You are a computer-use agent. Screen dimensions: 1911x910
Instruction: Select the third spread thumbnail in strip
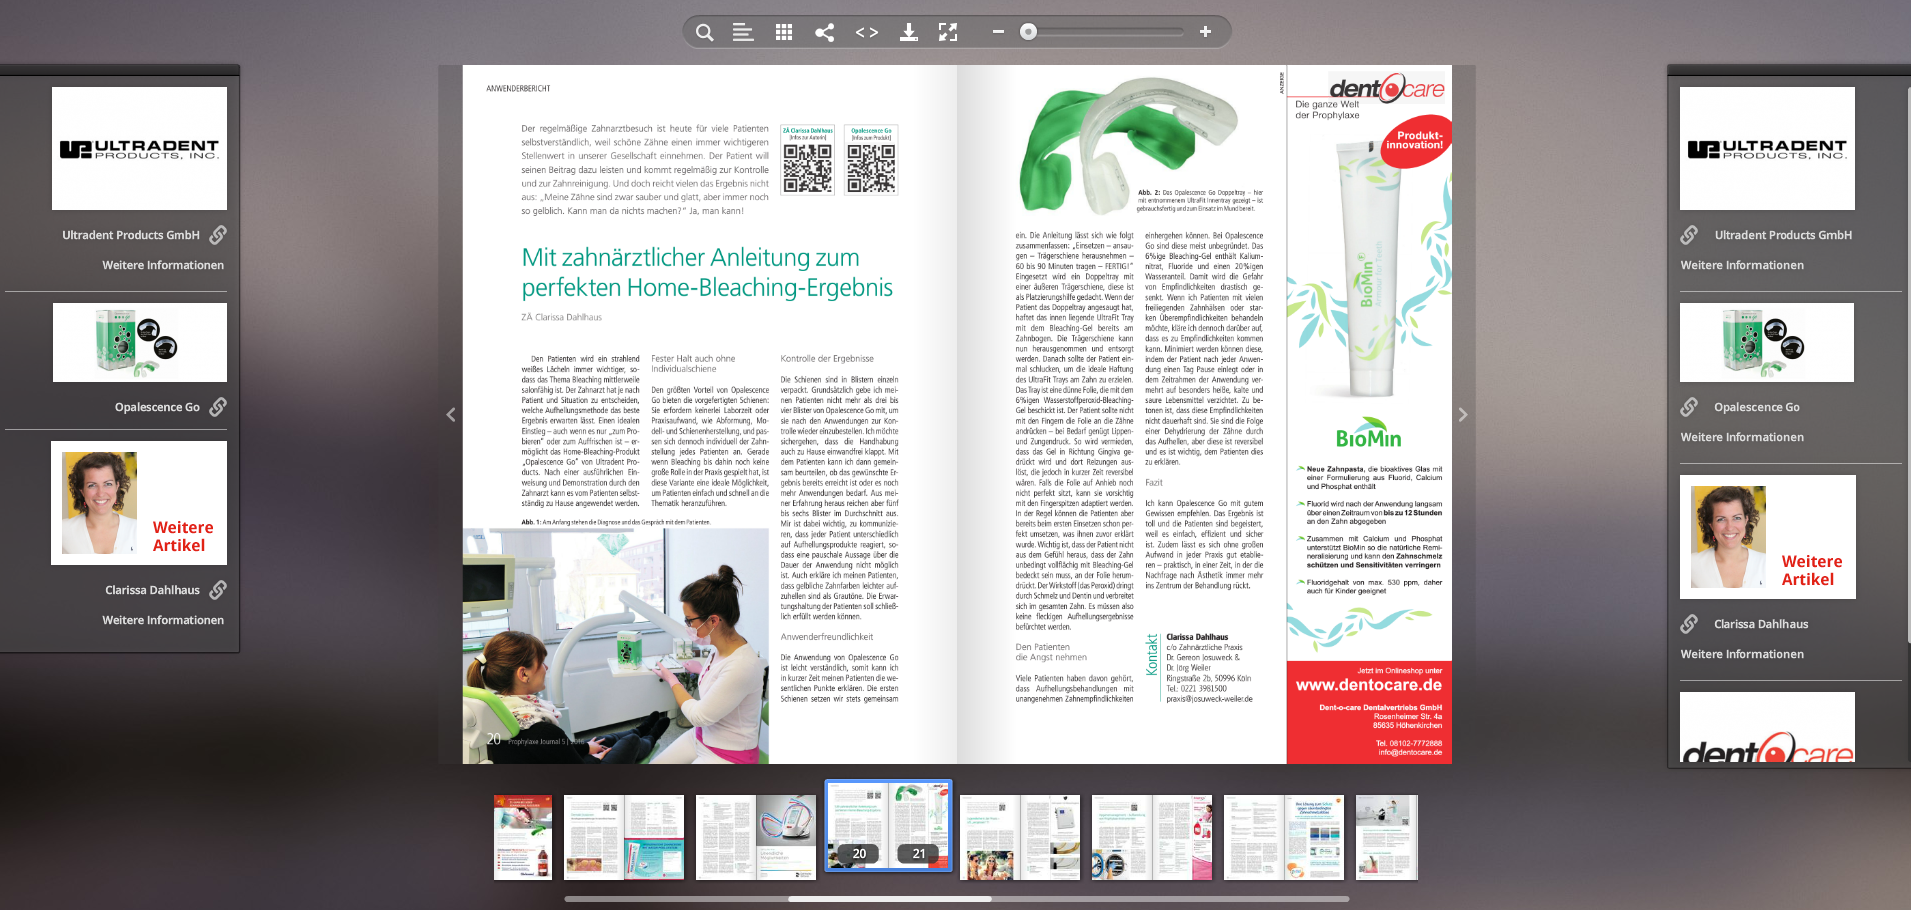pyautogui.click(x=756, y=838)
